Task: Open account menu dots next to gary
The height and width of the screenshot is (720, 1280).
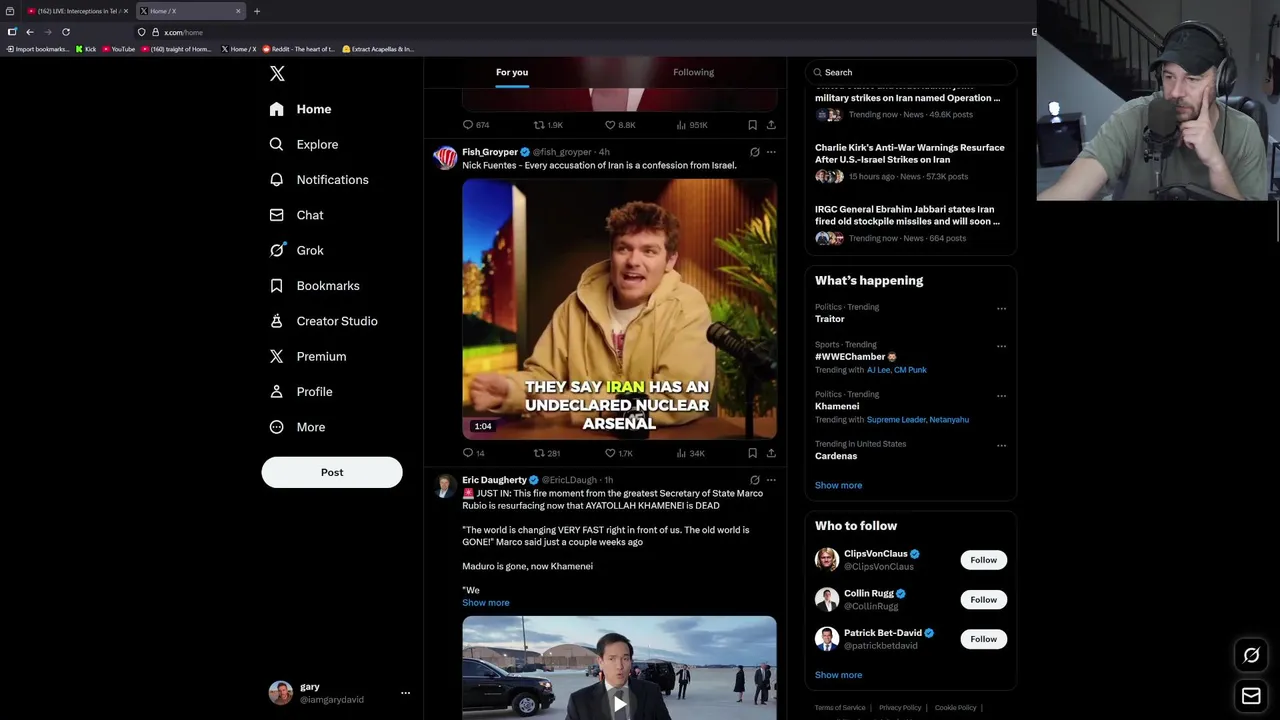Action: (x=405, y=692)
